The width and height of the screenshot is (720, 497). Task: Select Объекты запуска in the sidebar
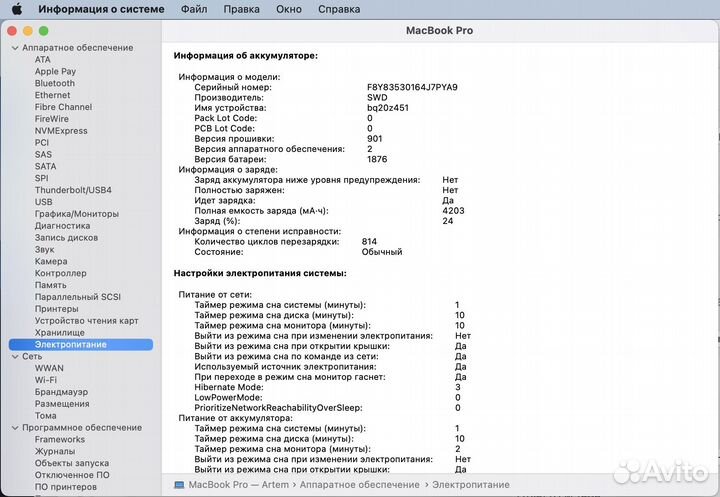click(x=72, y=463)
